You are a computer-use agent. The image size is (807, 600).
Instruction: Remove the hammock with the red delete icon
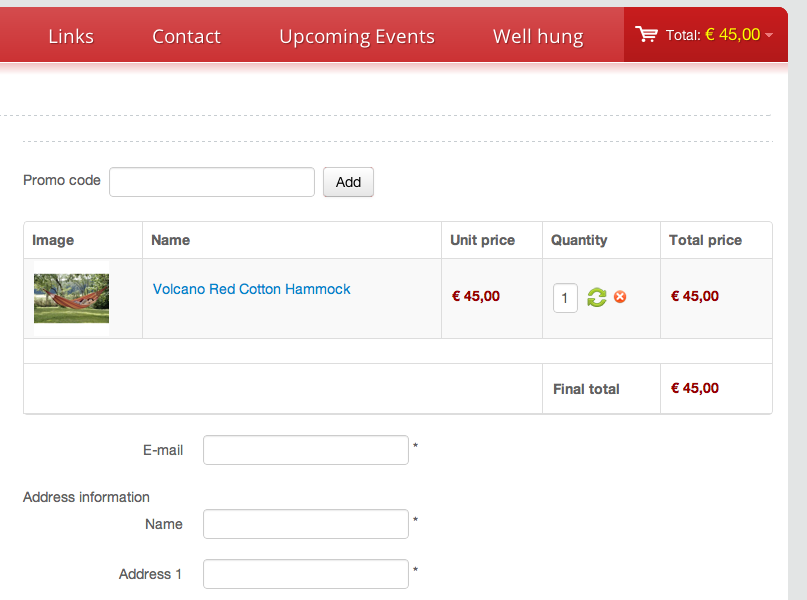click(x=620, y=297)
